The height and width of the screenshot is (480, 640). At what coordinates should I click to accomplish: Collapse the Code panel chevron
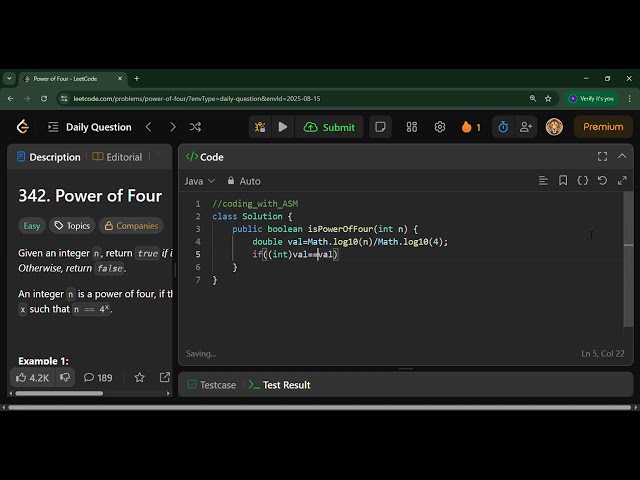coord(622,156)
